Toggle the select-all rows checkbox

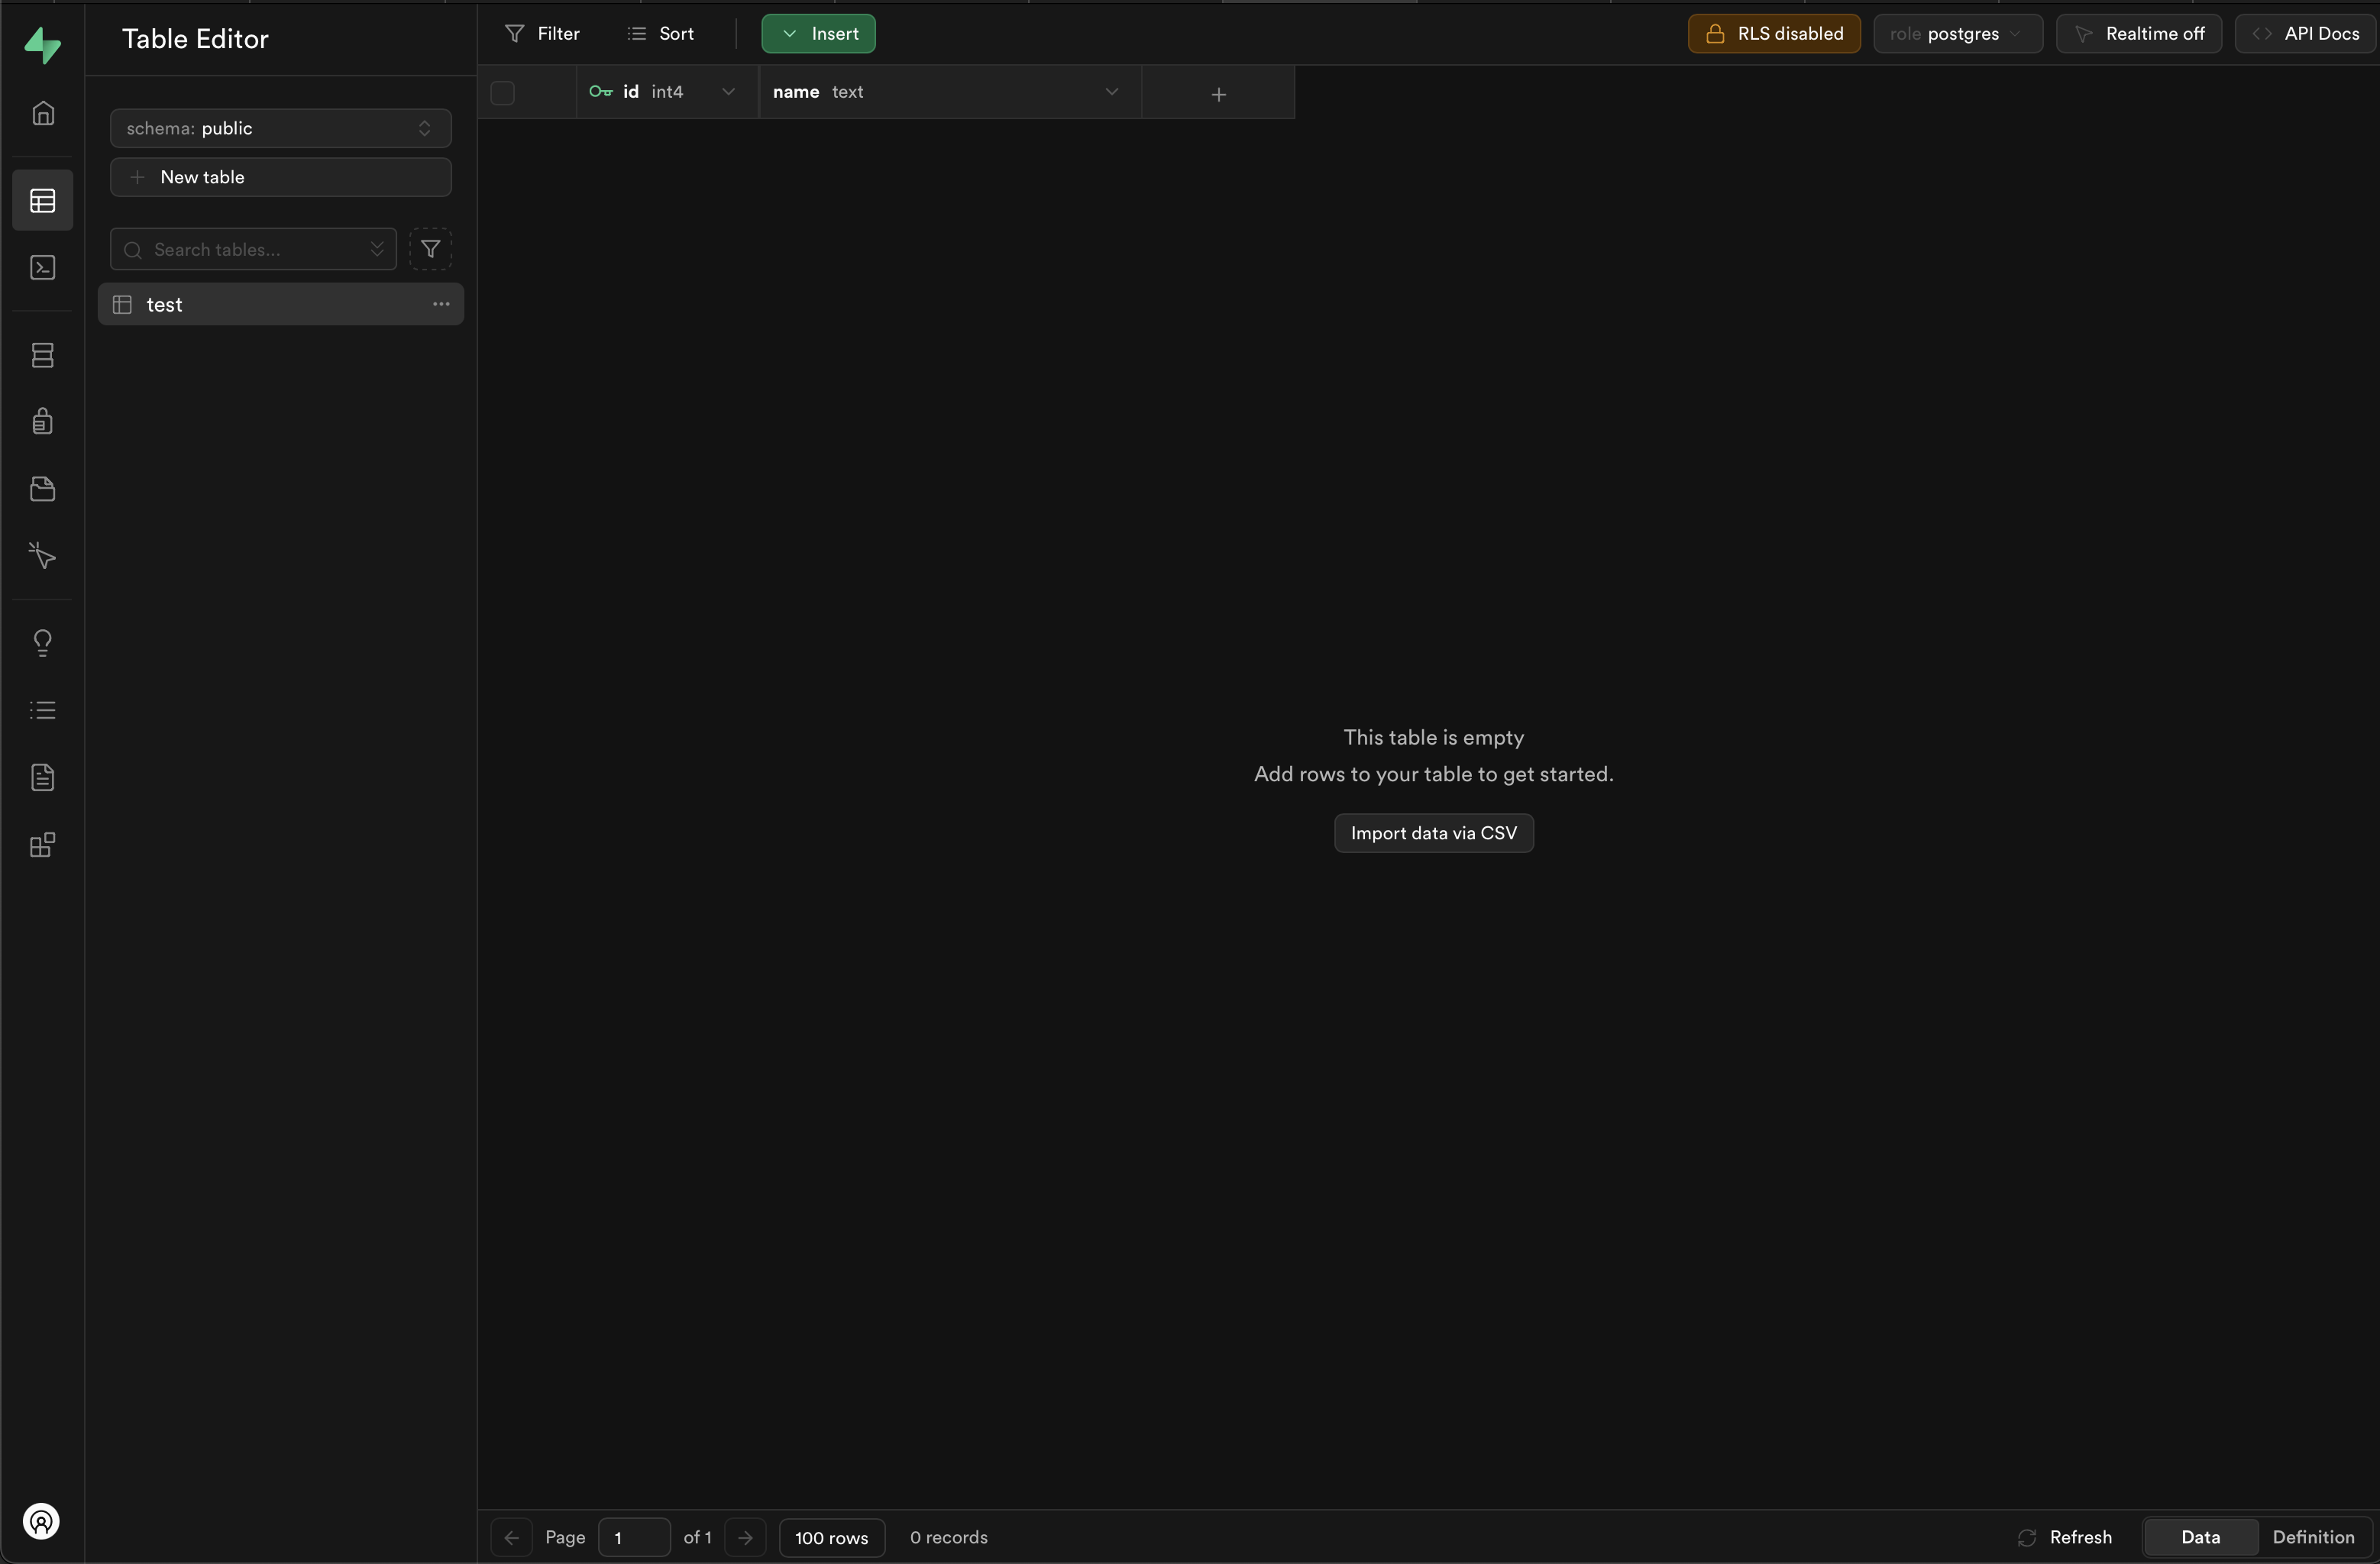(503, 93)
